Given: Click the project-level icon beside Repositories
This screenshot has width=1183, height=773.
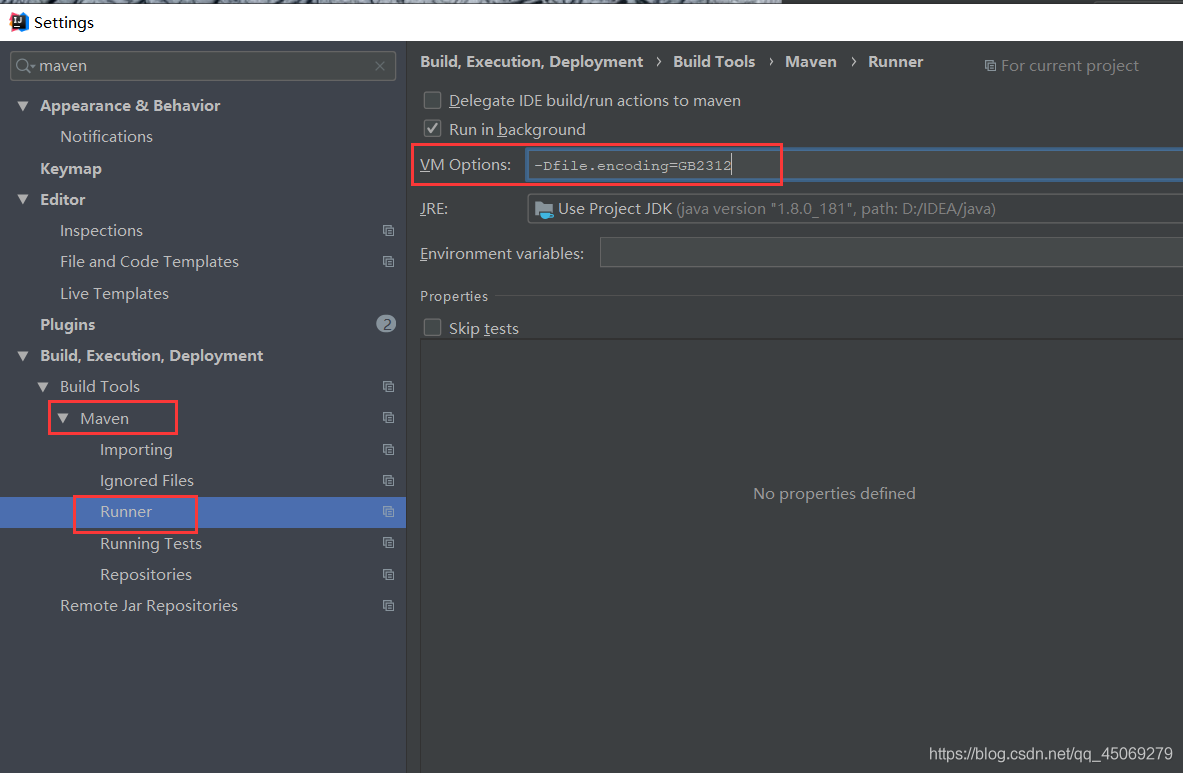Looking at the screenshot, I should (389, 575).
